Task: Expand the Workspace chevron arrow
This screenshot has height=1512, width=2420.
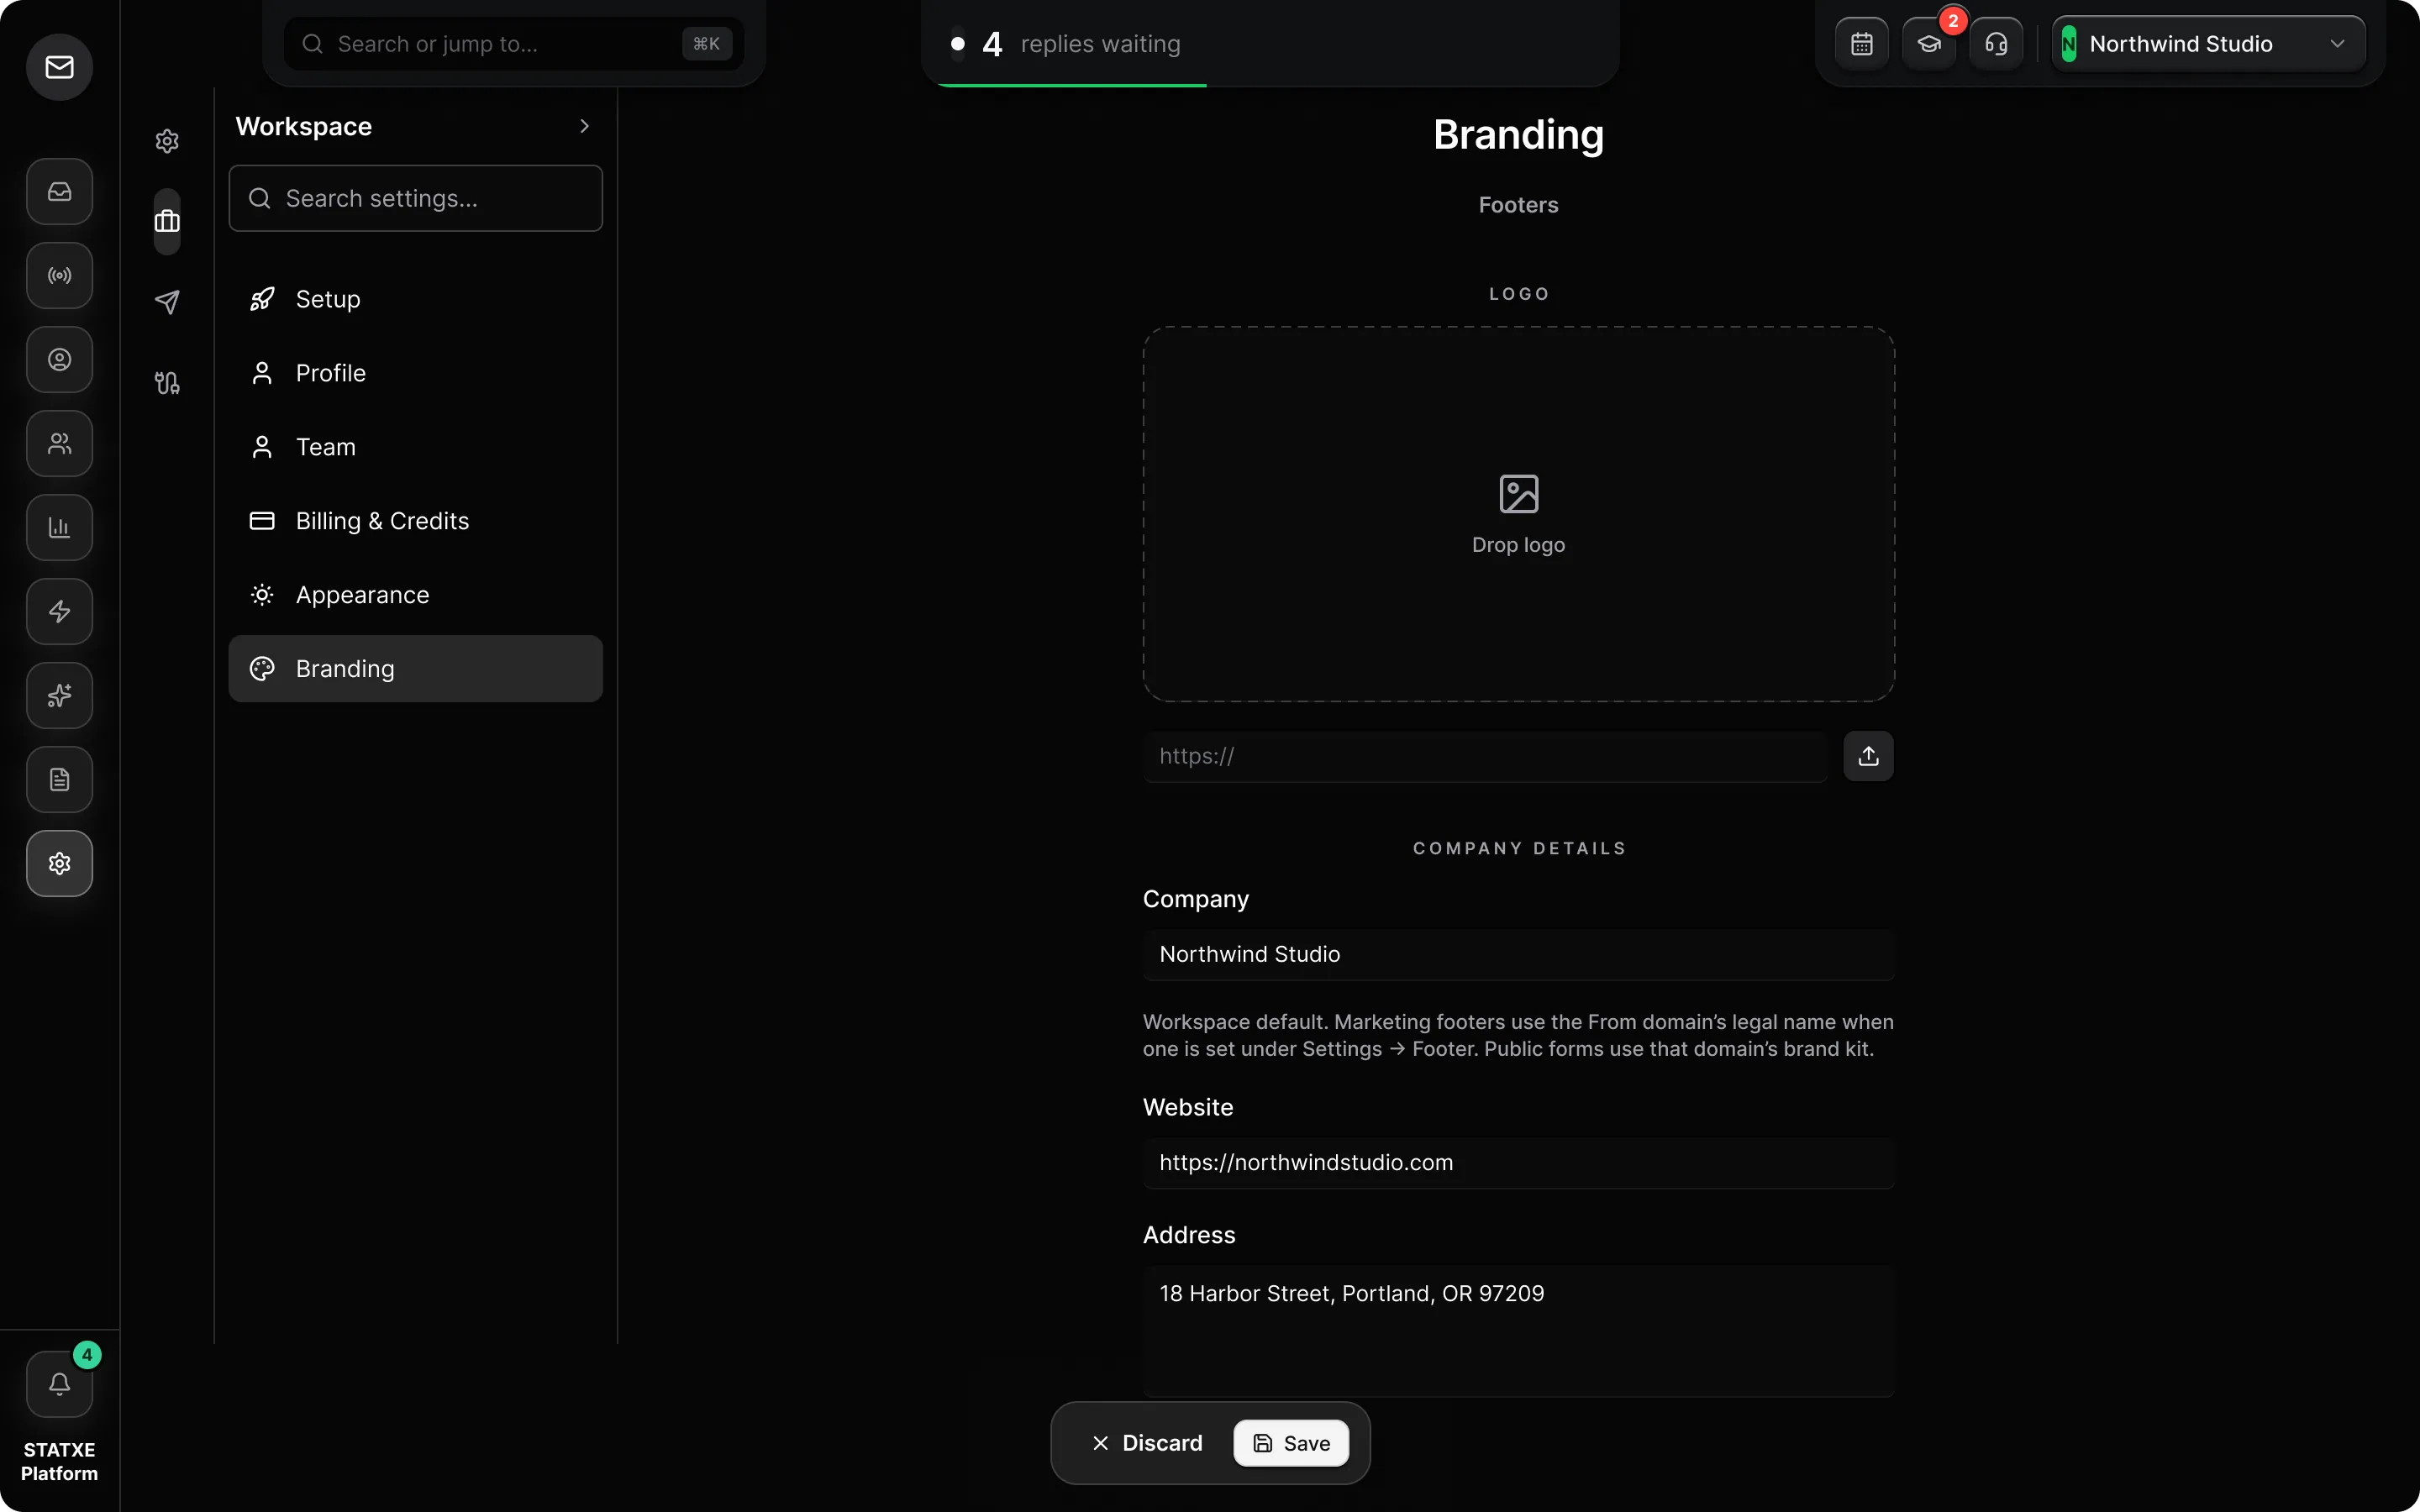Action: (x=584, y=126)
